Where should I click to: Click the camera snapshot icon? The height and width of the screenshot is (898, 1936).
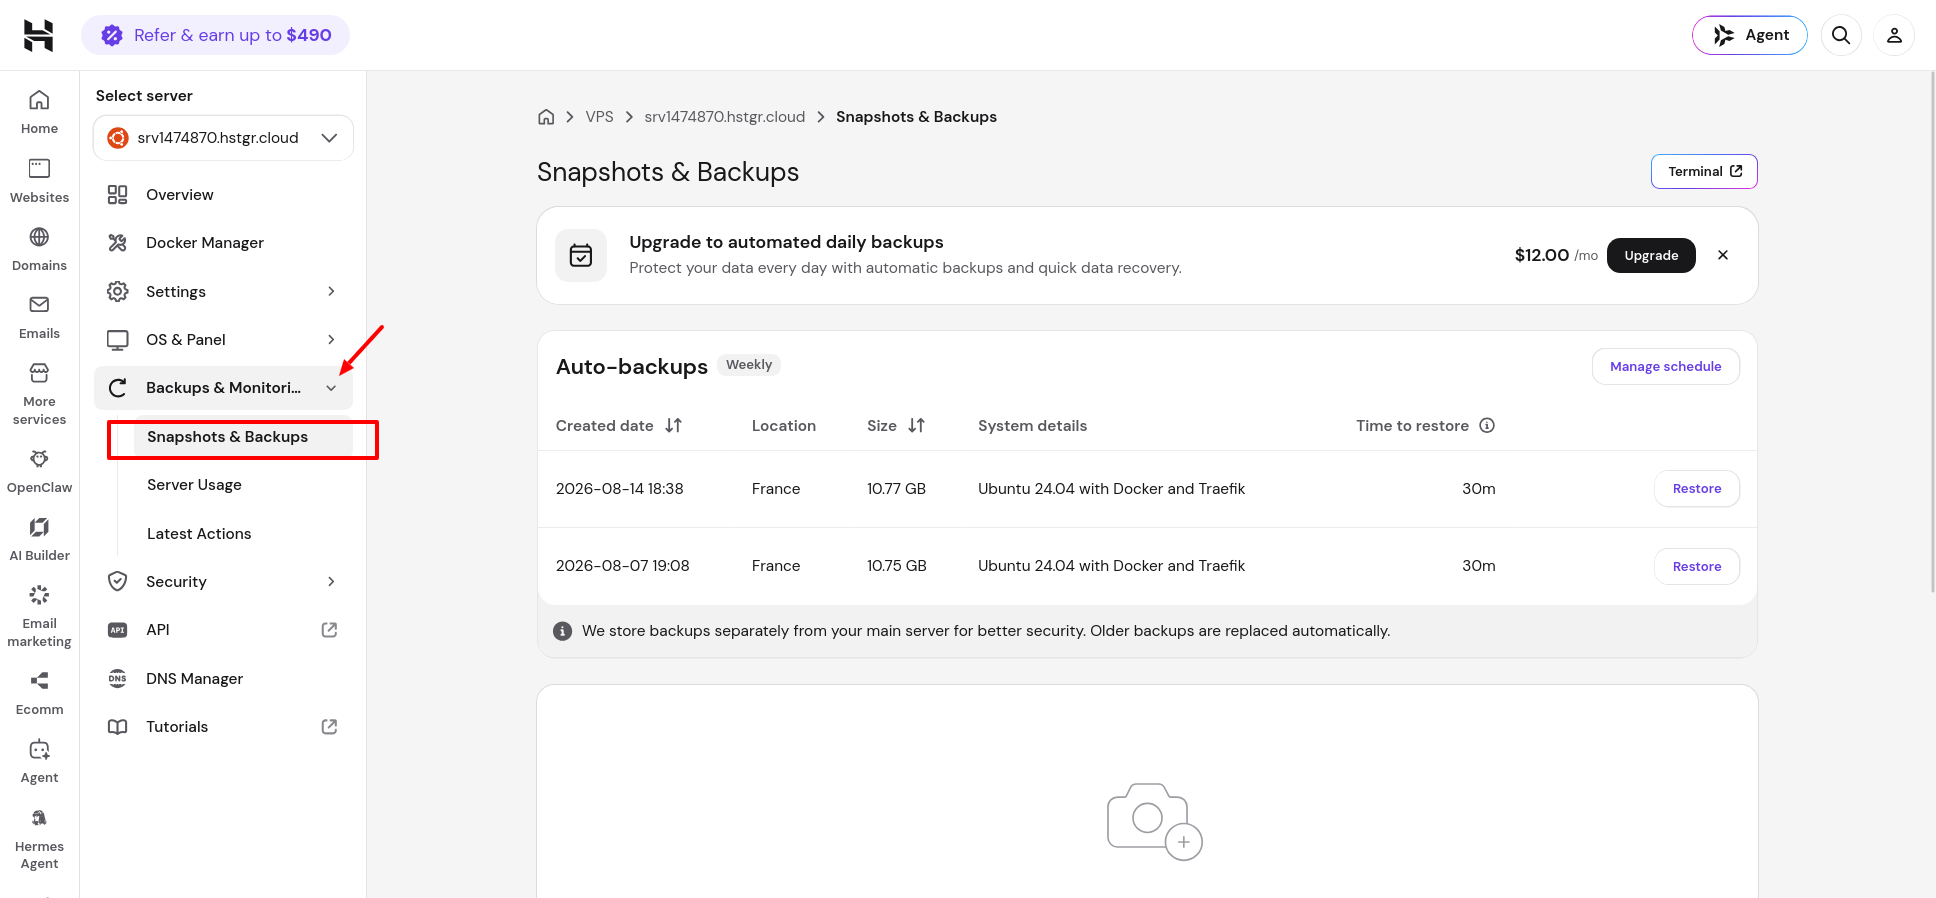tap(1154, 821)
